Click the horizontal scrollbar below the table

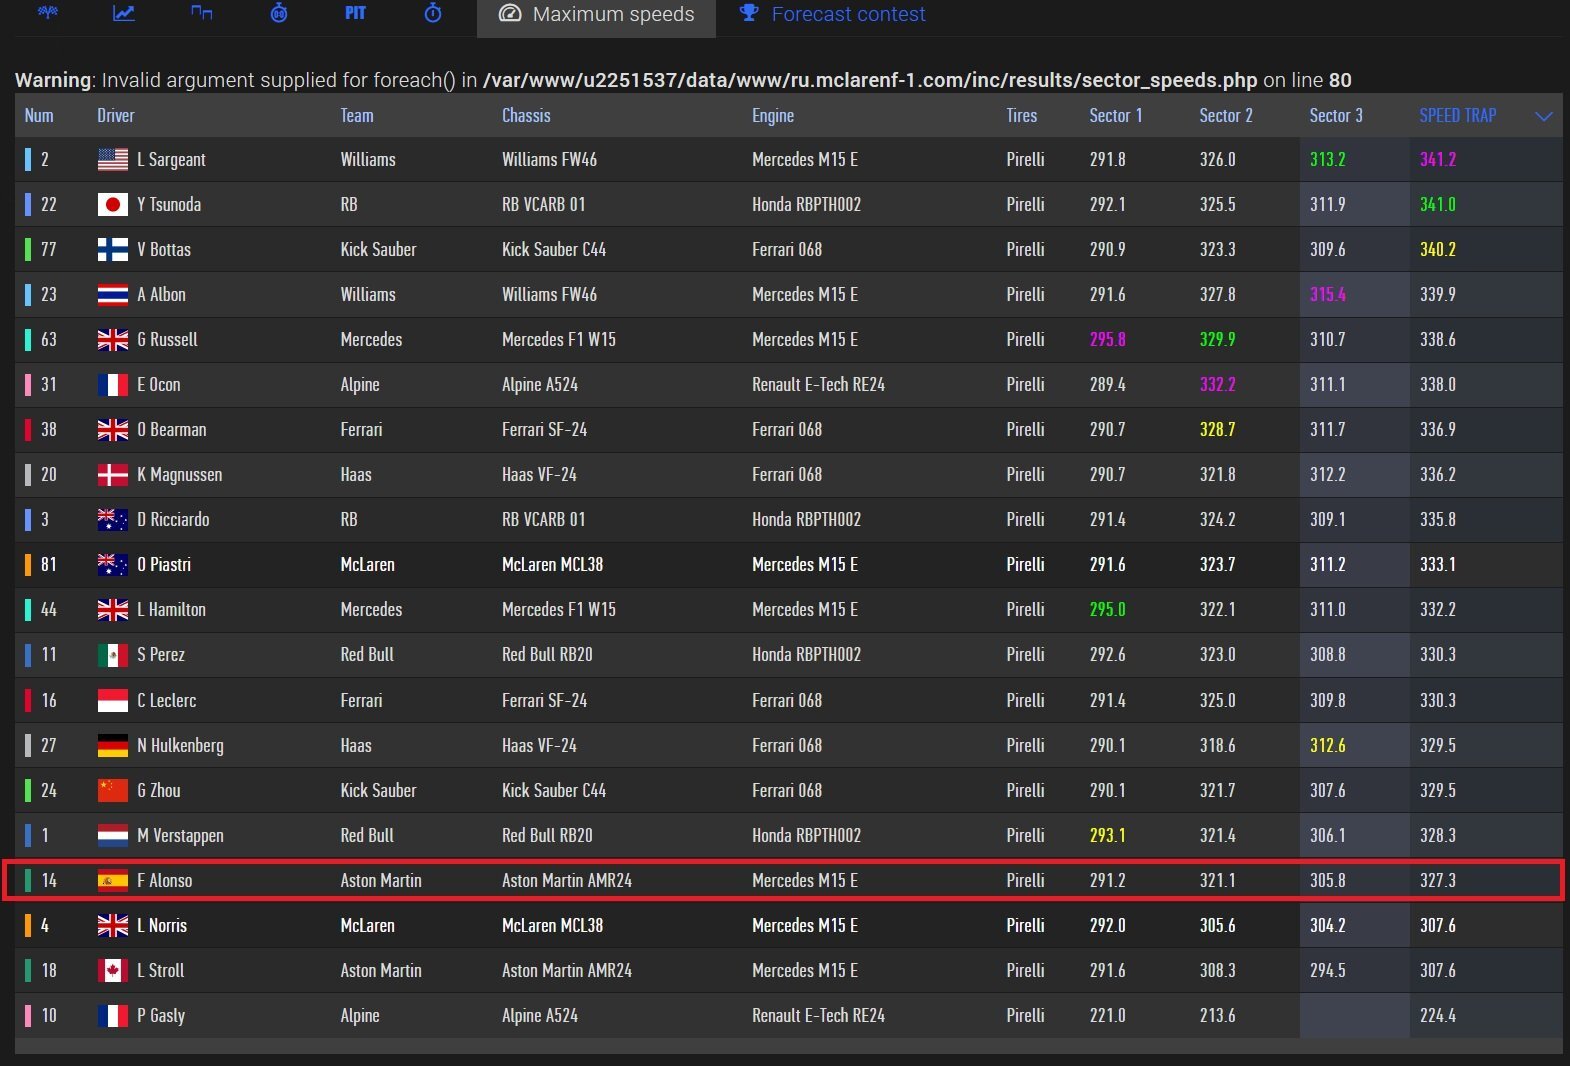788,1046
